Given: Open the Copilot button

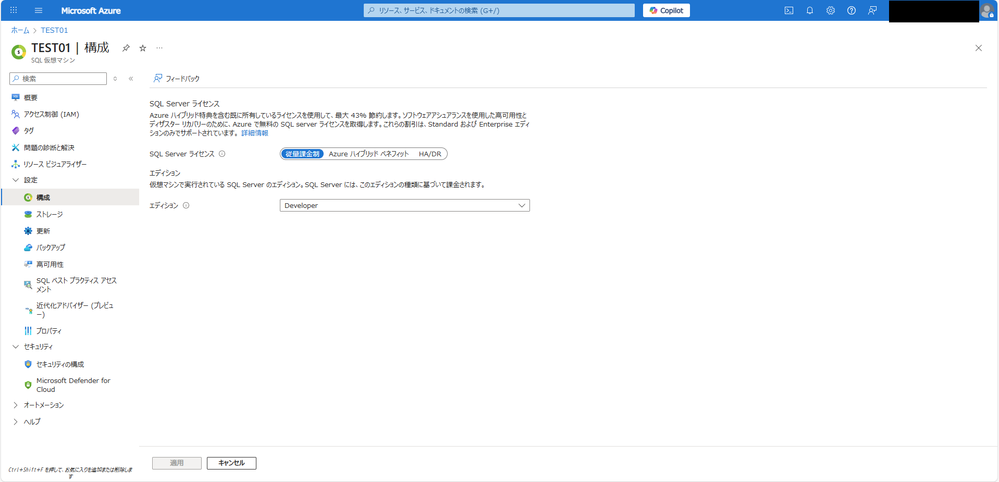Looking at the screenshot, I should [666, 10].
